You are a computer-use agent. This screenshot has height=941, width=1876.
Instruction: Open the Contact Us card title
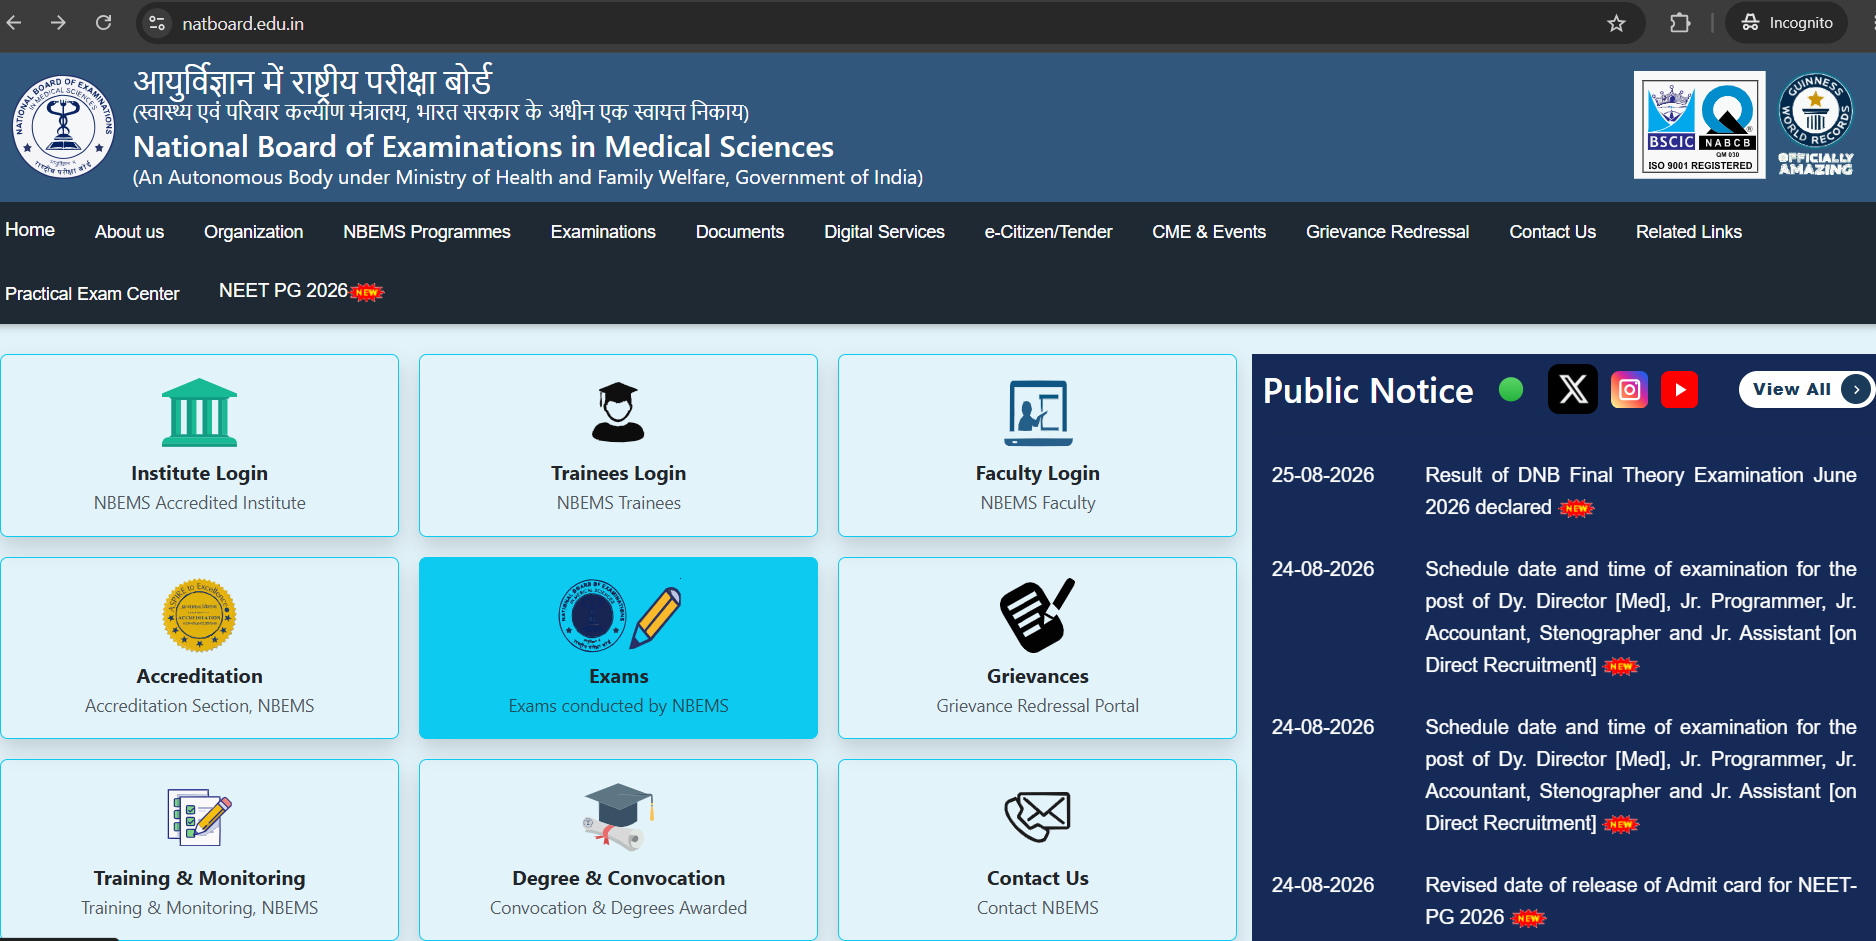(1038, 878)
